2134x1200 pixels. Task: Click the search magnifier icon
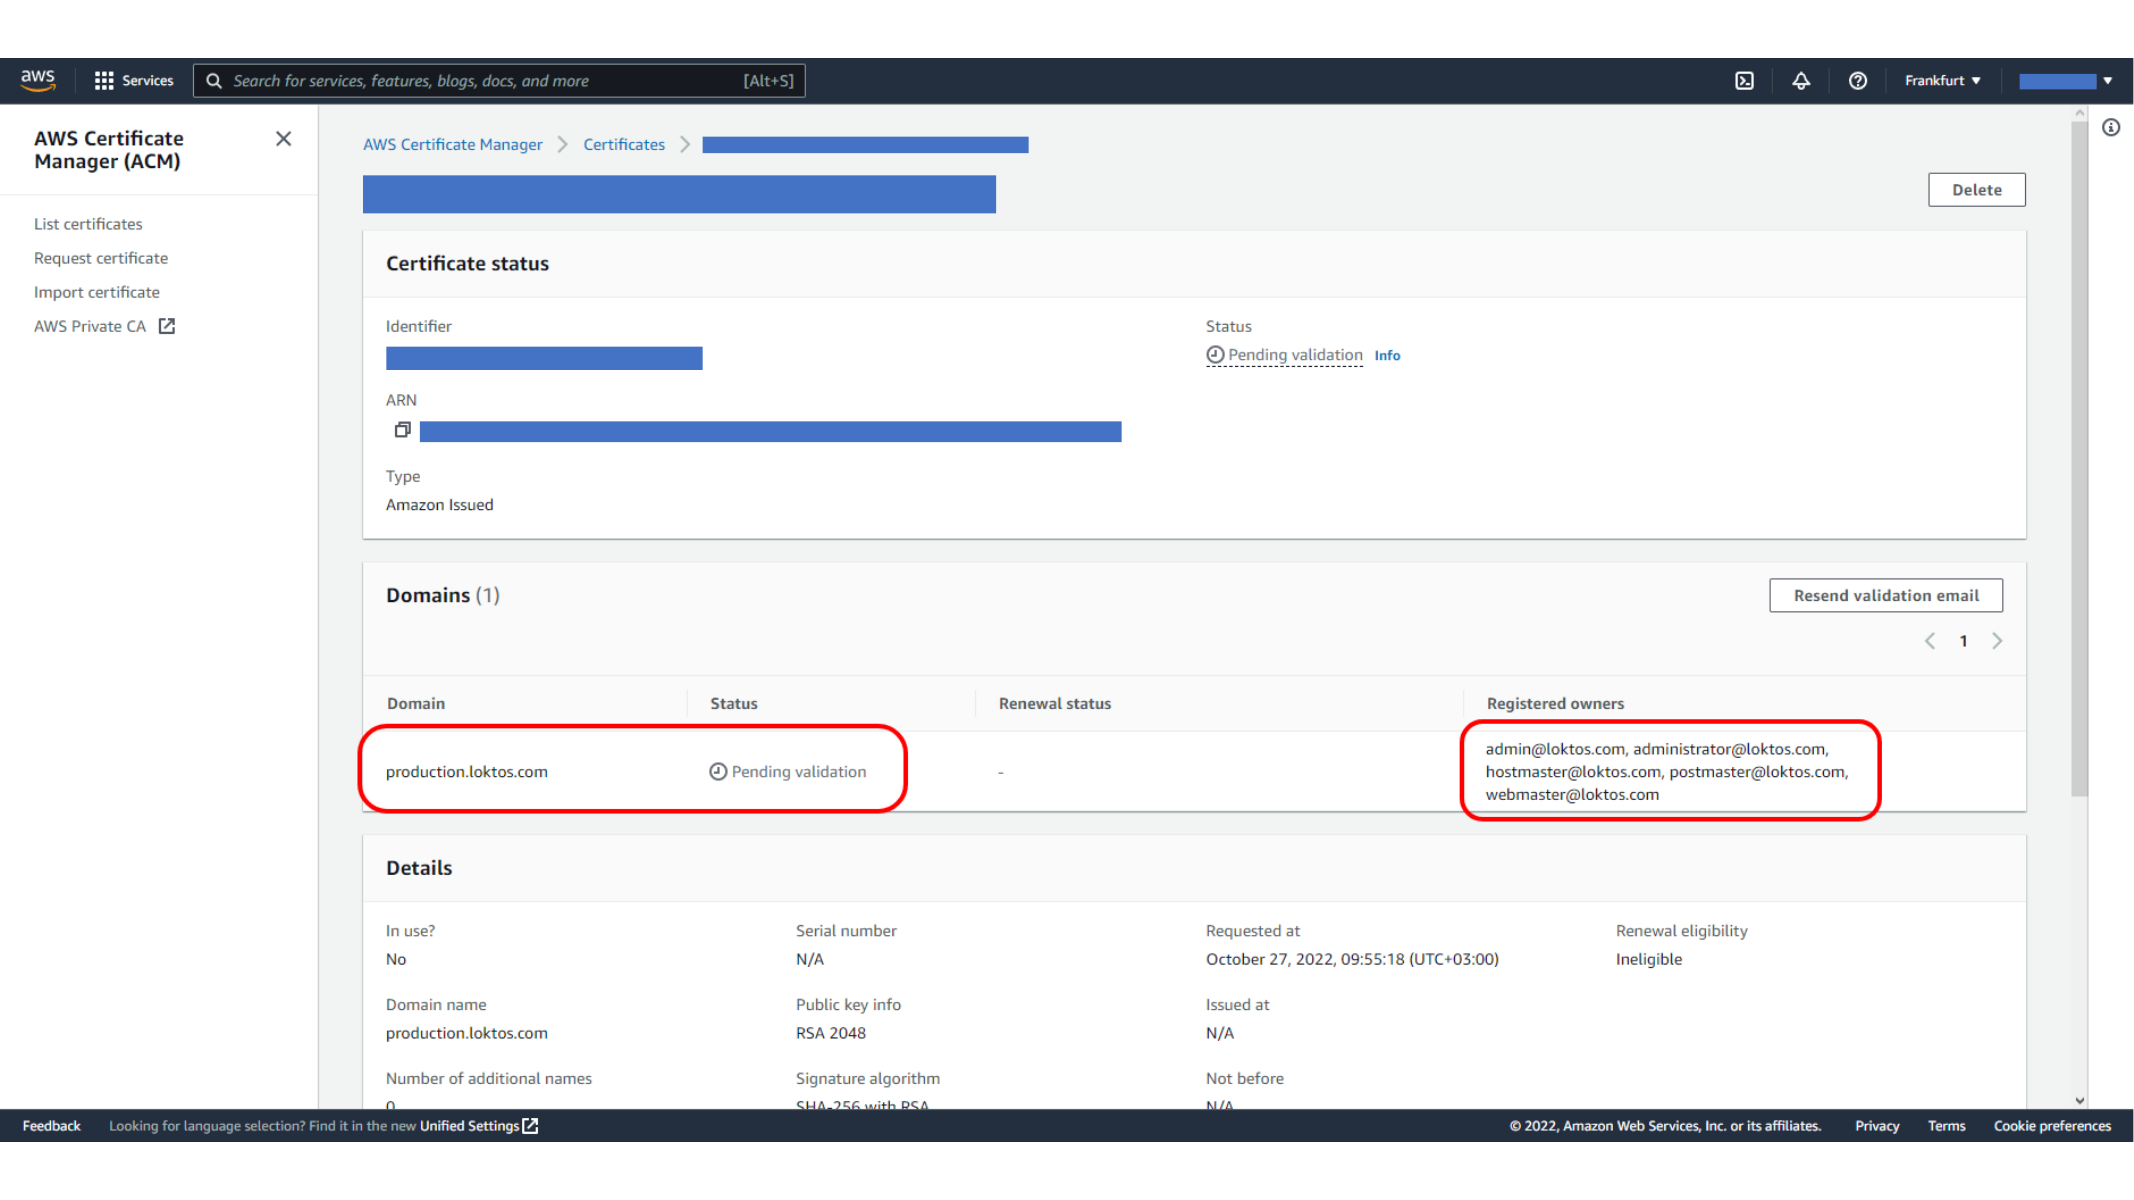pyautogui.click(x=214, y=80)
